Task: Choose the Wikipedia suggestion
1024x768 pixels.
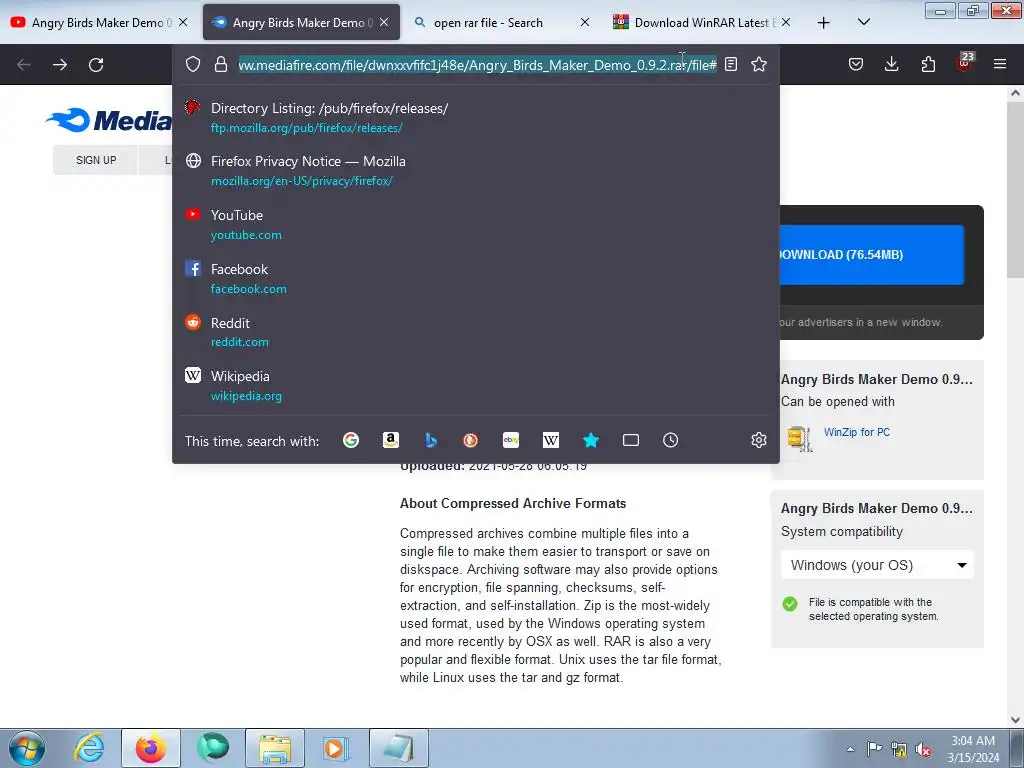Action: click(476, 385)
